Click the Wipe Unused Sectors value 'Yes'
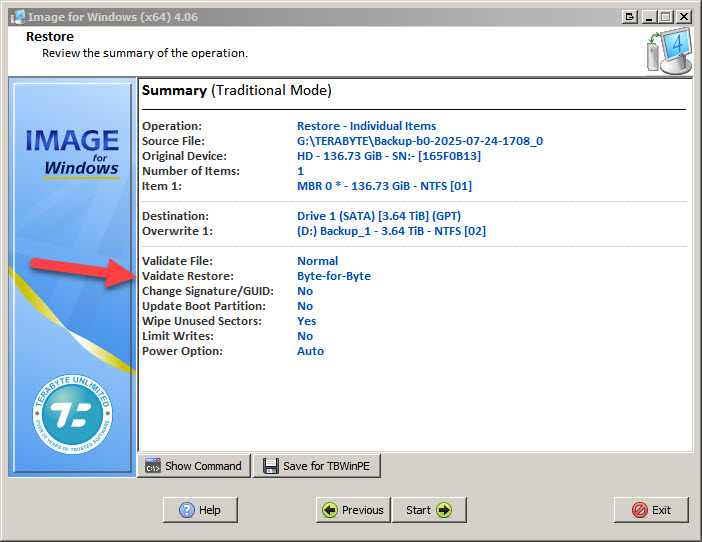Screen dimensions: 702x542 [x=306, y=321]
